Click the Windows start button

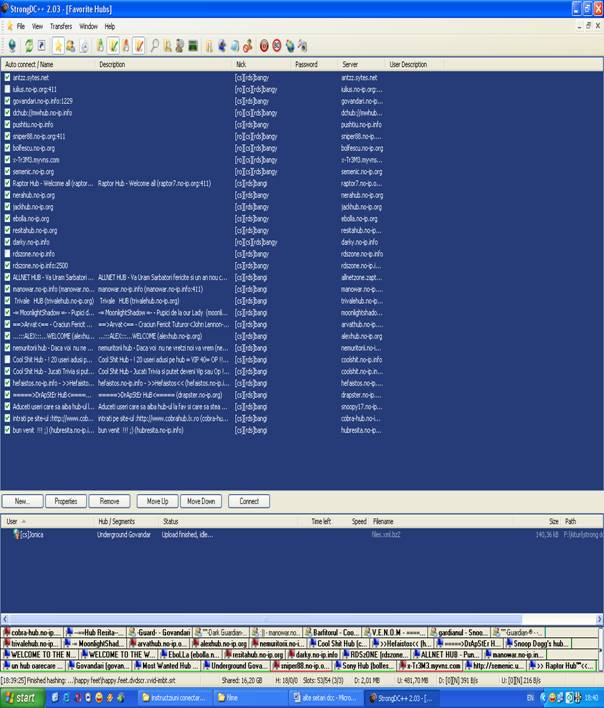pos(22,697)
